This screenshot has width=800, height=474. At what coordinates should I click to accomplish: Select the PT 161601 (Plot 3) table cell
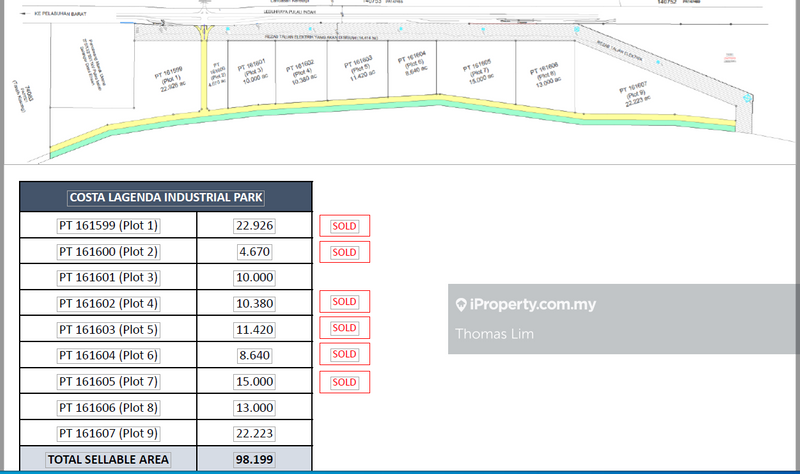point(108,278)
